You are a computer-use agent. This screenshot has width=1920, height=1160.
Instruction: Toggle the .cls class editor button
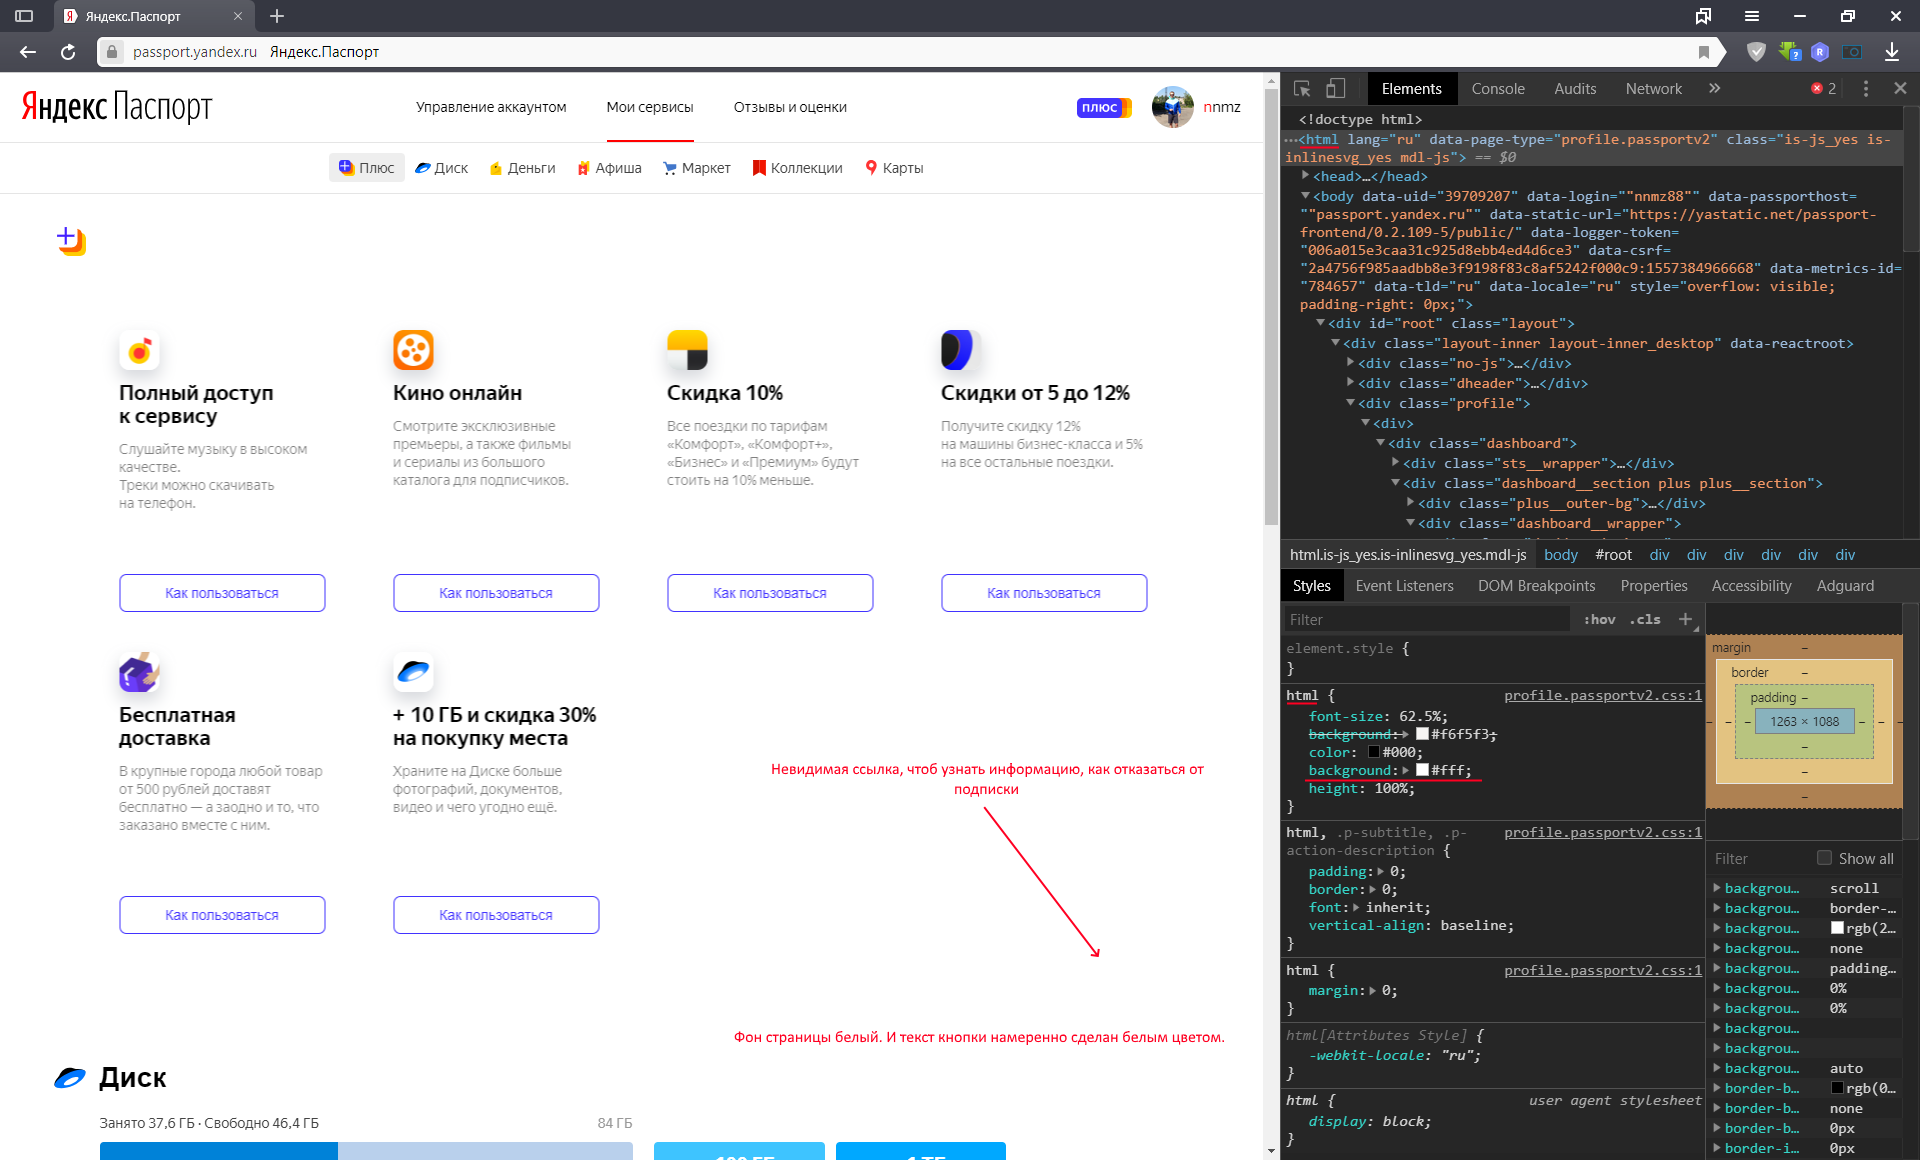(x=1645, y=619)
